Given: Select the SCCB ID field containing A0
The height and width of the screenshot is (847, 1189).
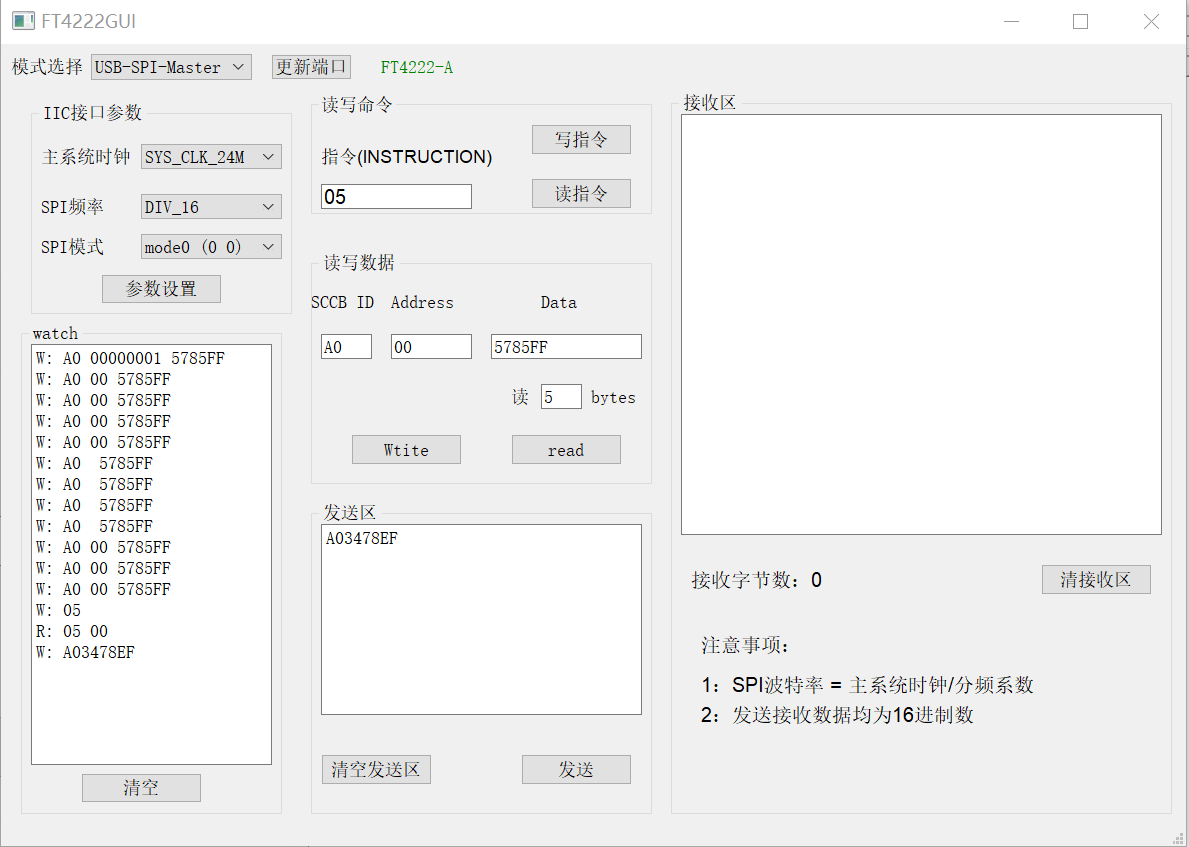Looking at the screenshot, I should (x=346, y=346).
